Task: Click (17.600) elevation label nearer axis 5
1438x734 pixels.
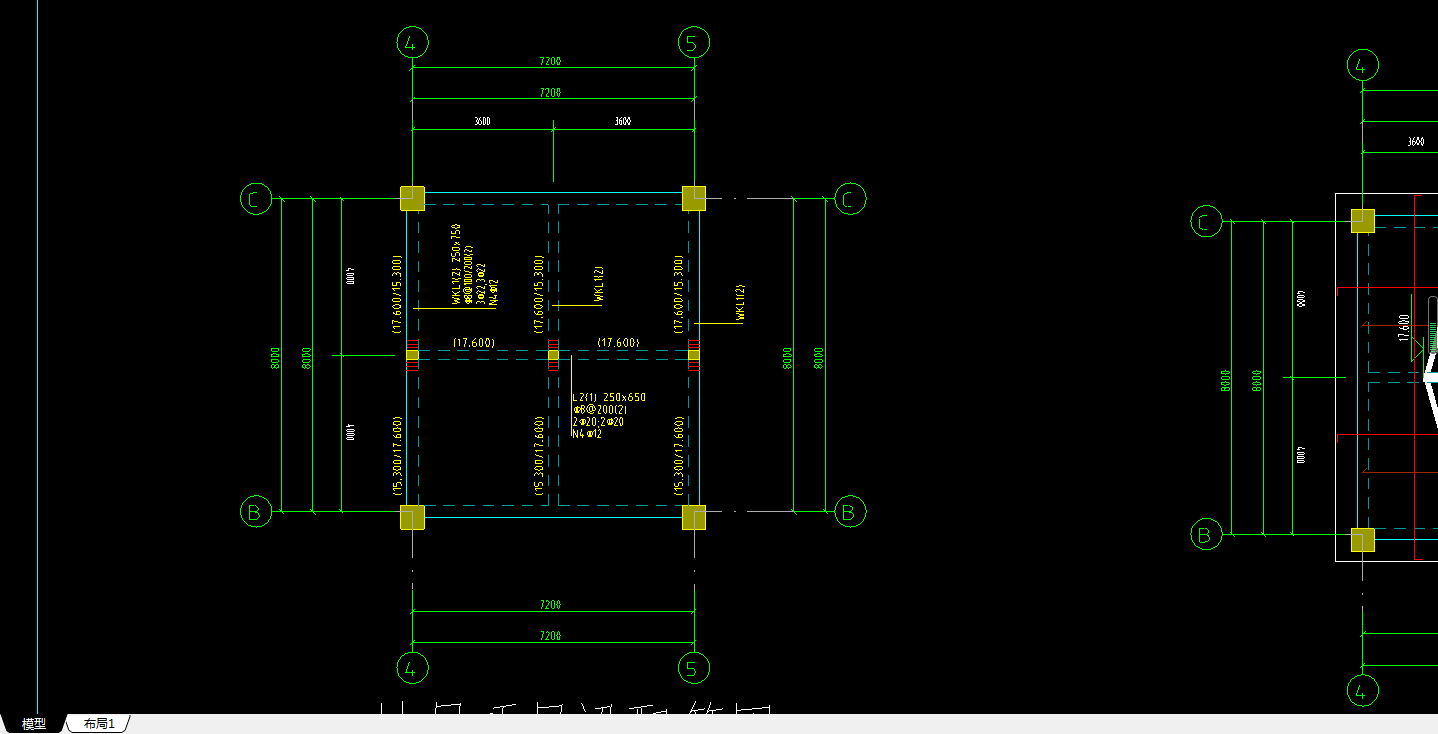Action: pos(618,343)
